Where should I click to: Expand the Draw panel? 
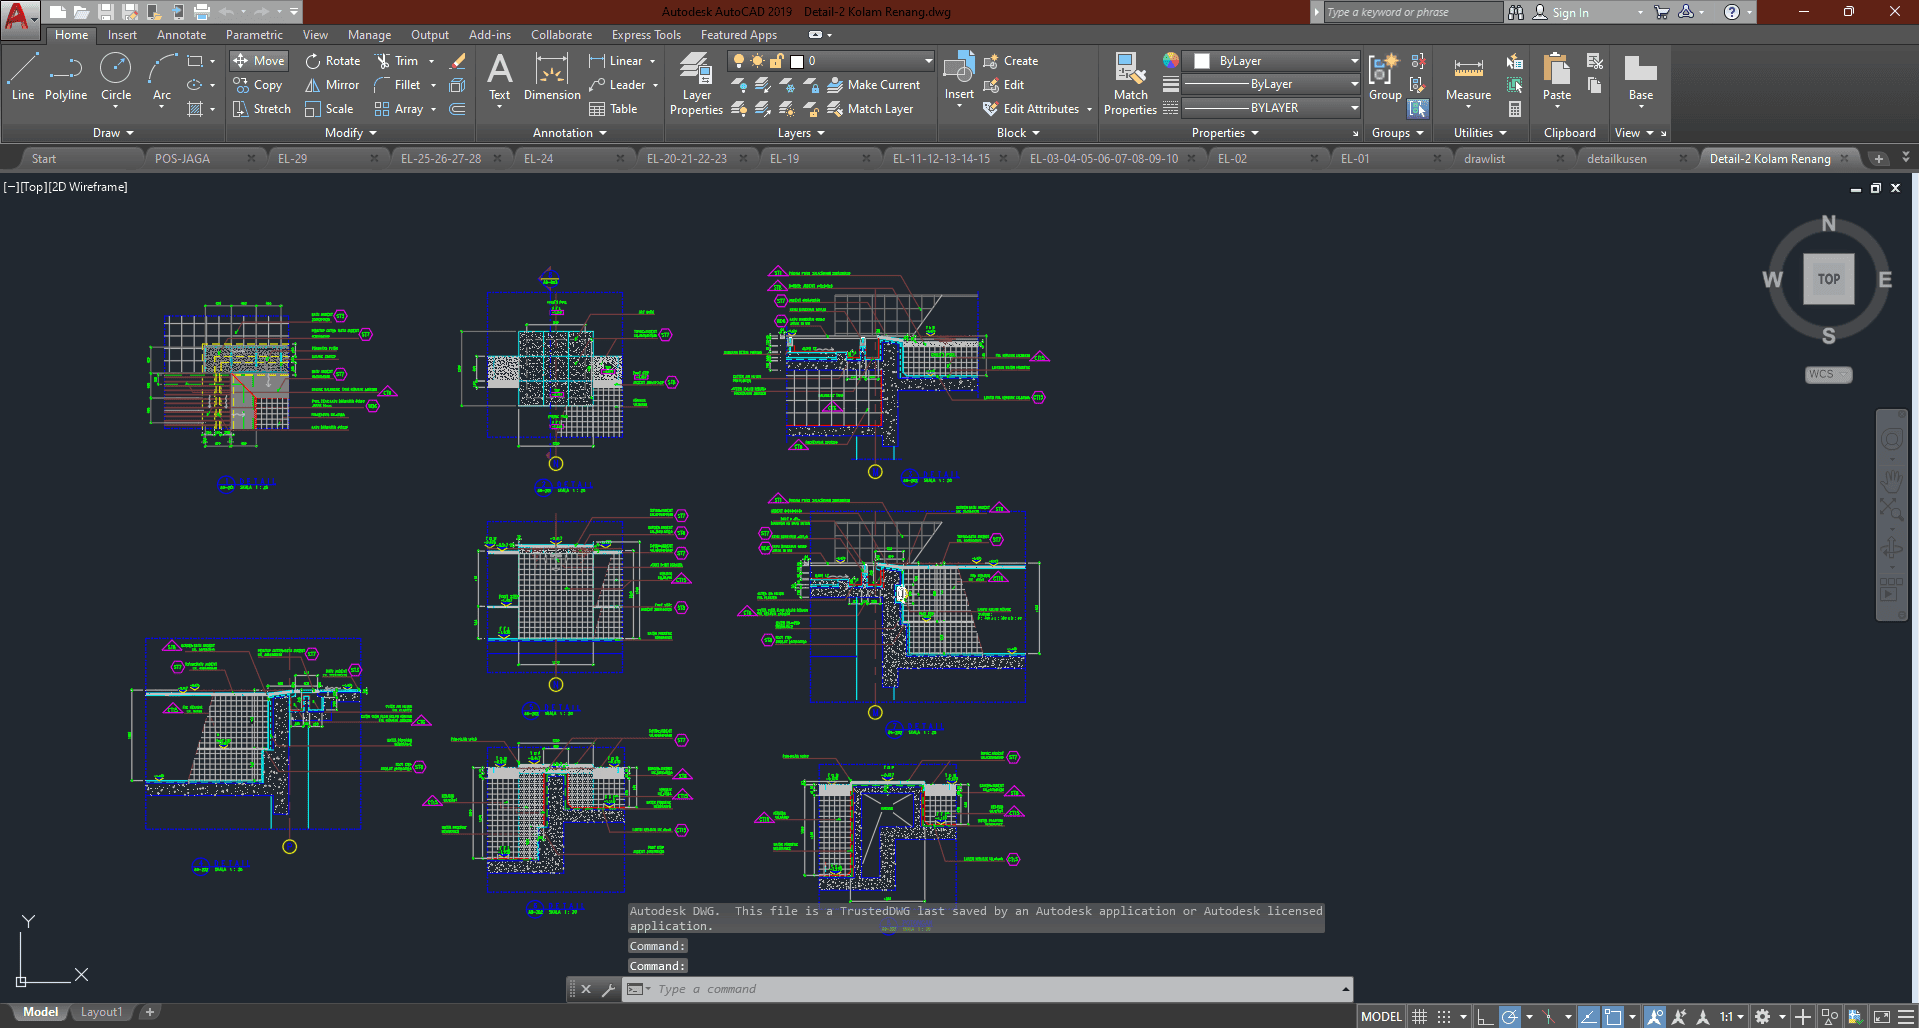point(113,133)
